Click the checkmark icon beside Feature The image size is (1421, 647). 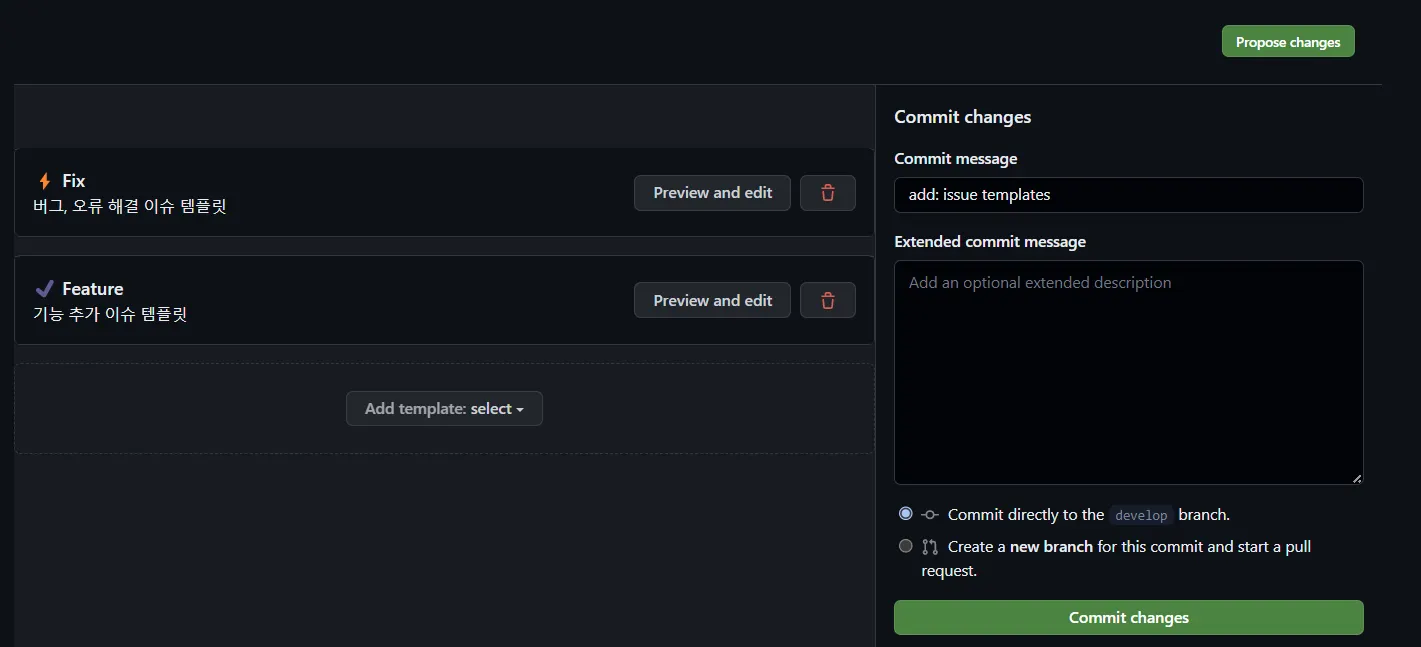tap(44, 289)
